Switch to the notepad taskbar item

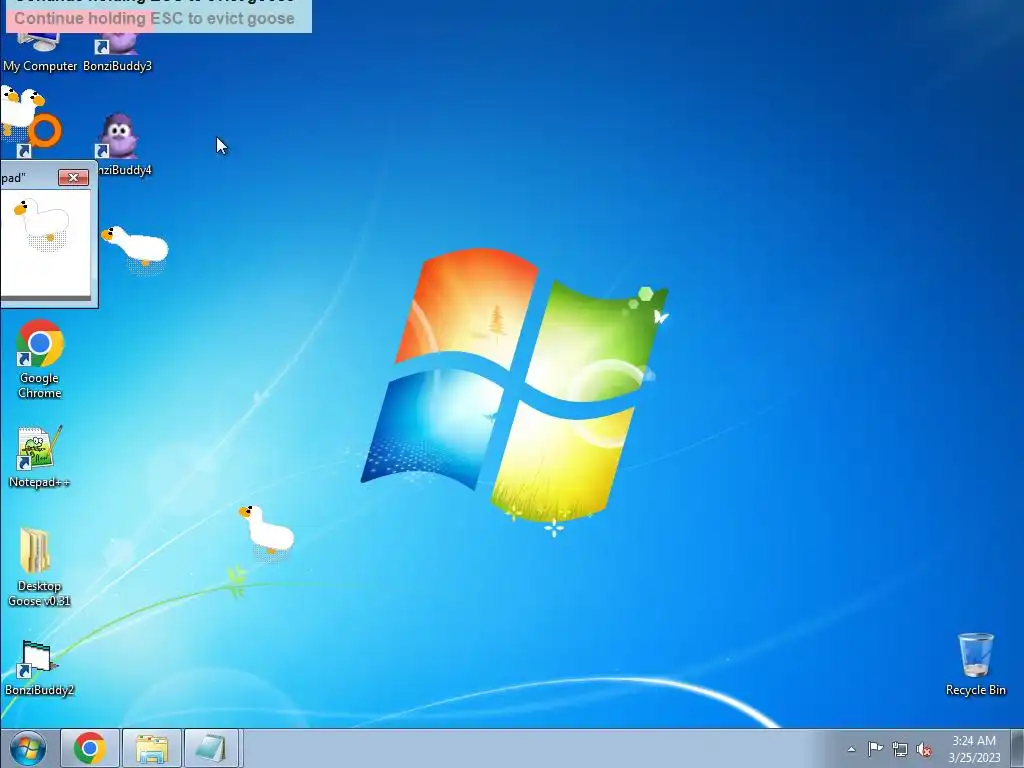pyautogui.click(x=212, y=748)
